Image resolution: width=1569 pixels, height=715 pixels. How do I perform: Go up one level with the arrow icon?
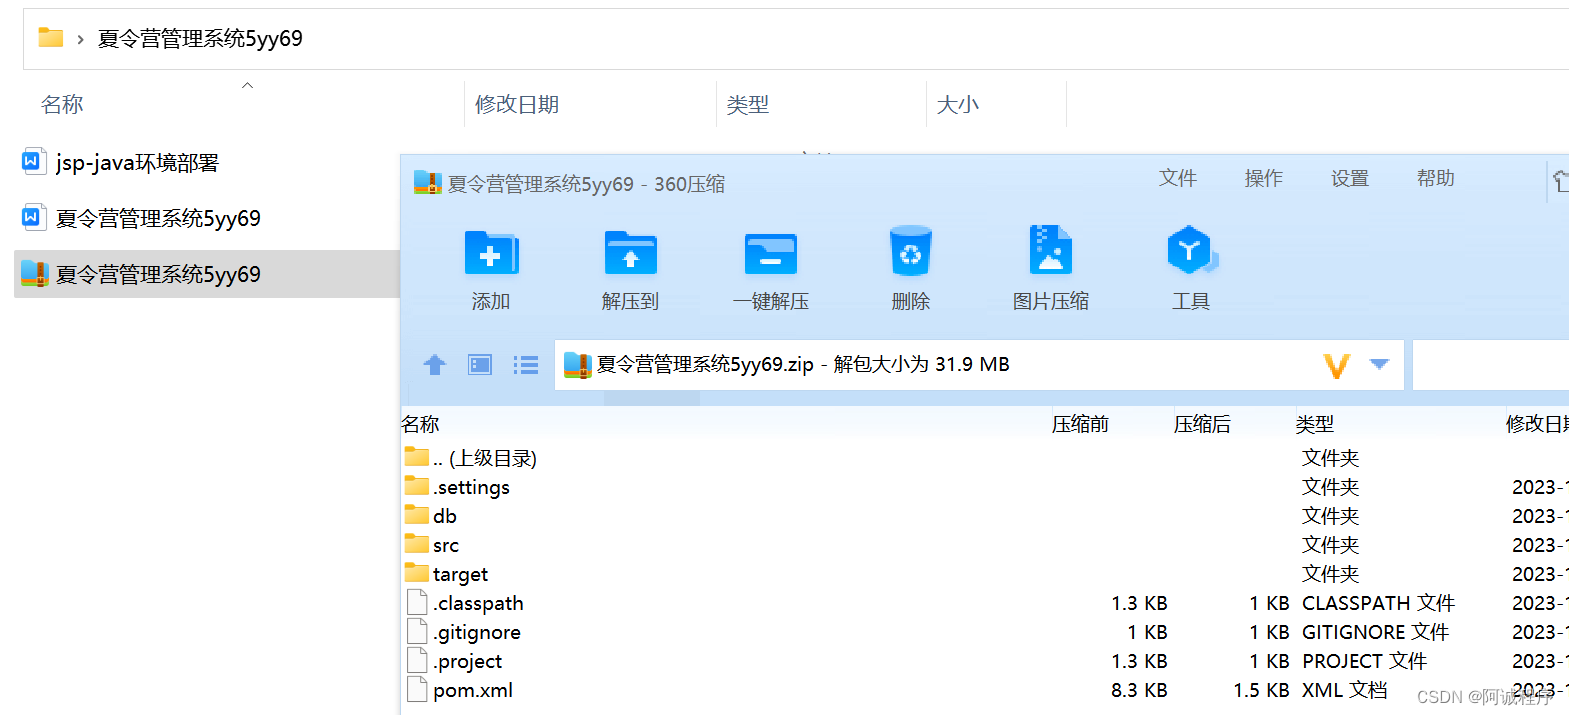point(434,365)
